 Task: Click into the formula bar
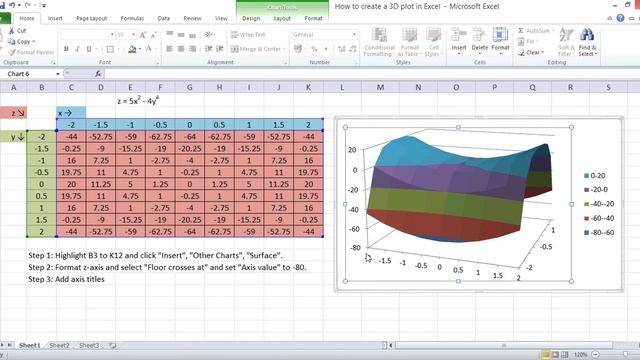pyautogui.click(x=371, y=74)
